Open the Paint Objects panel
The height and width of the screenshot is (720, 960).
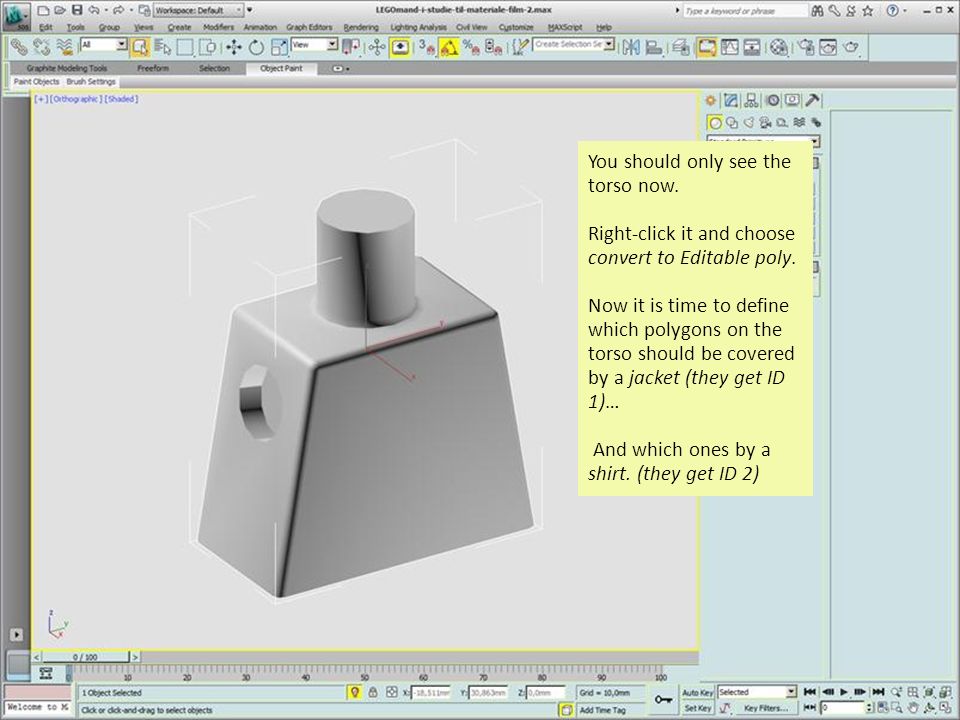(x=37, y=82)
